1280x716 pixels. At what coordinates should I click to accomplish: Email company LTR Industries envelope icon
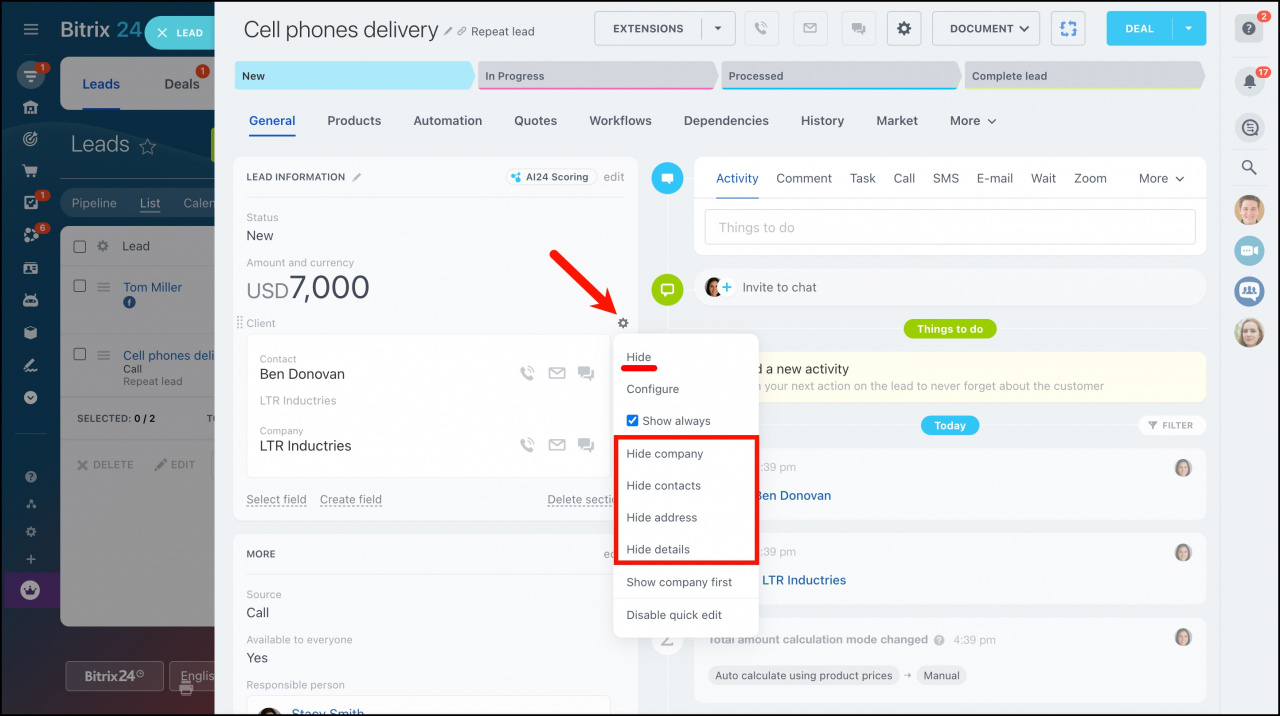point(557,445)
